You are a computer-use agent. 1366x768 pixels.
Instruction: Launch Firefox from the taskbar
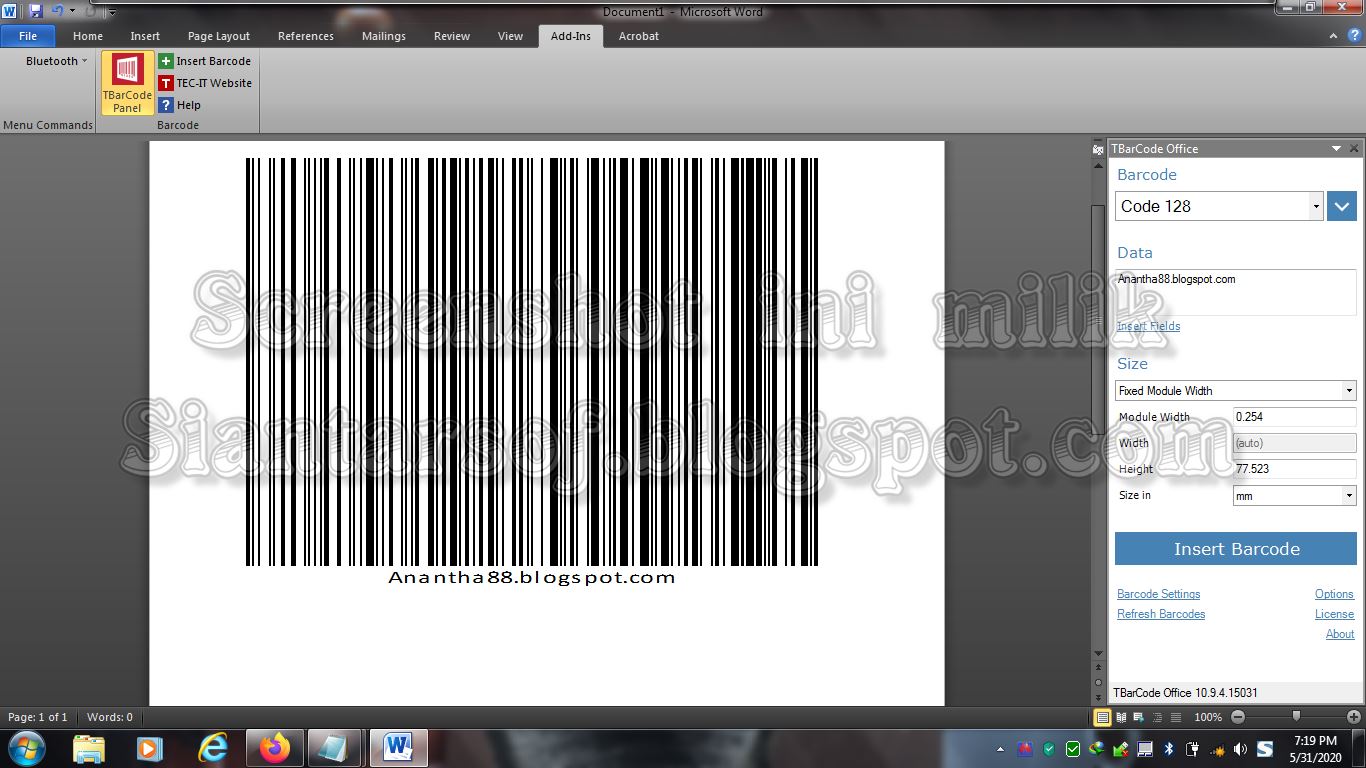273,748
